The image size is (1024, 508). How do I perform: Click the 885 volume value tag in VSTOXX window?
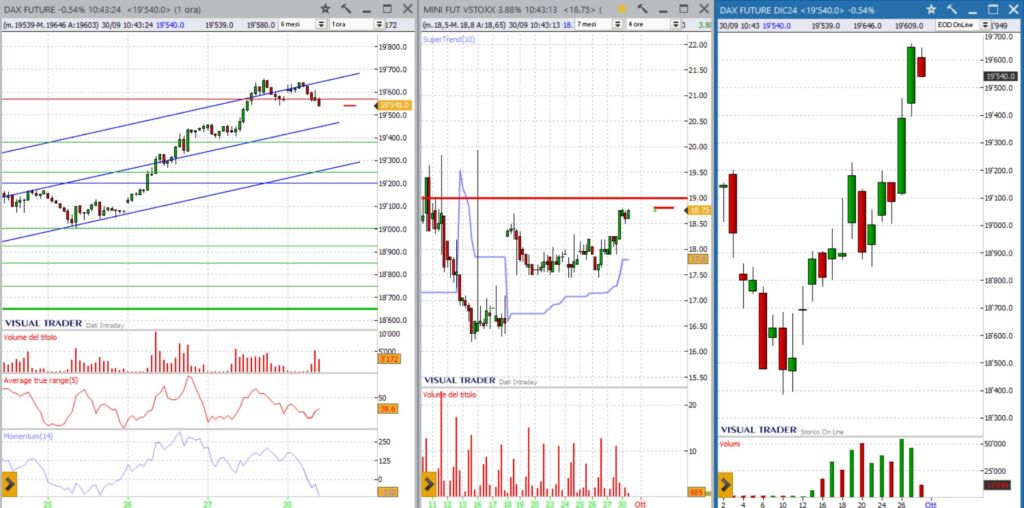(x=696, y=492)
